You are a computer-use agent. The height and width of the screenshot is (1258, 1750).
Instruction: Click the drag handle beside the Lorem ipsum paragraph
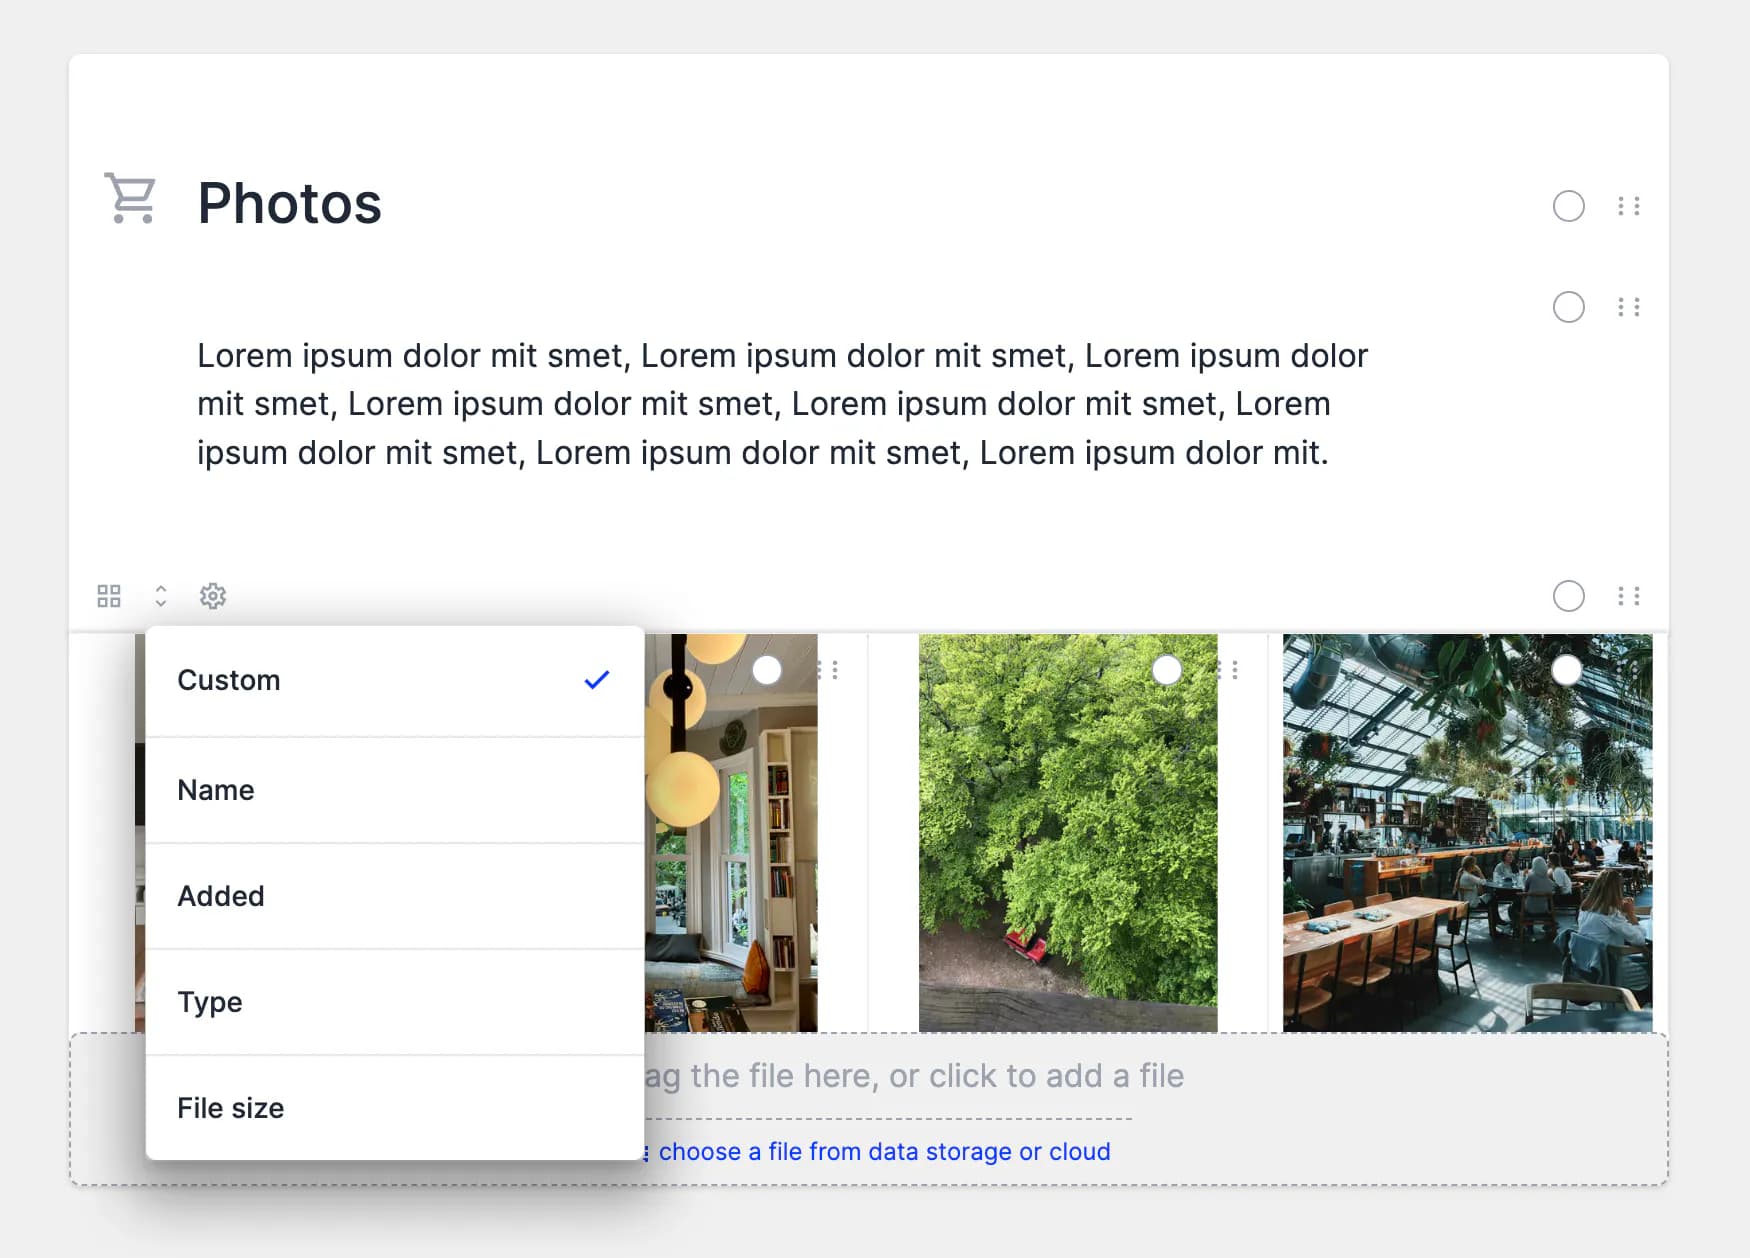(x=1628, y=307)
